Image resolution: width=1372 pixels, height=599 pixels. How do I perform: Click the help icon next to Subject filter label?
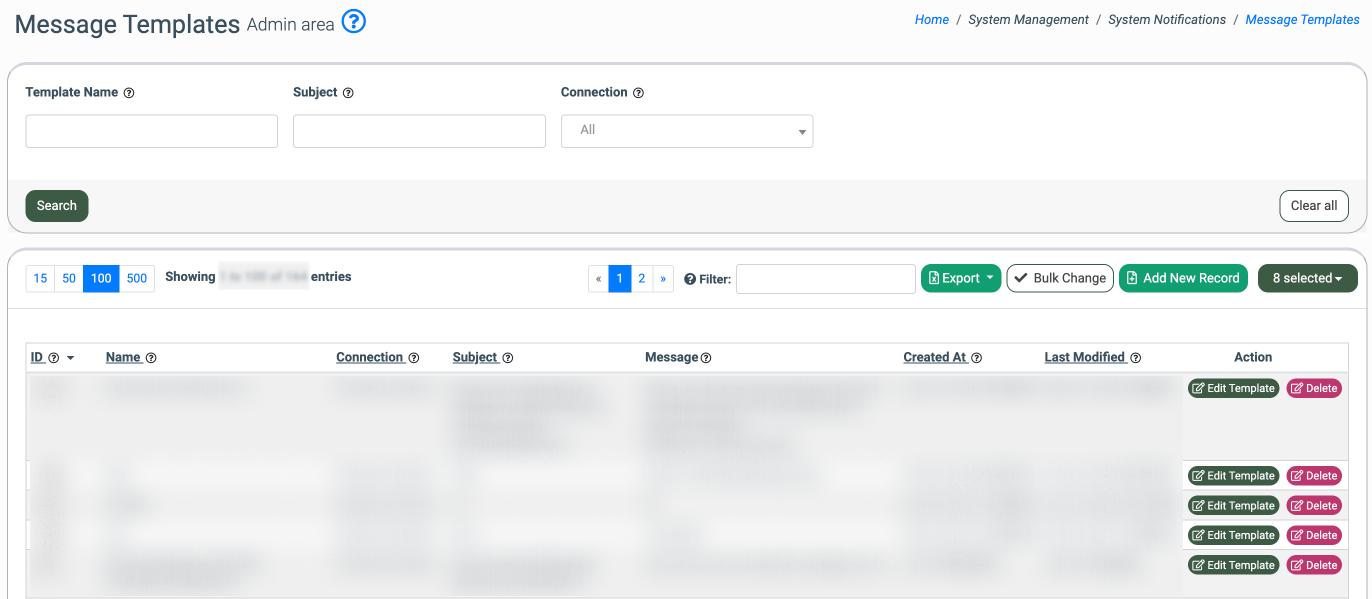click(x=348, y=93)
